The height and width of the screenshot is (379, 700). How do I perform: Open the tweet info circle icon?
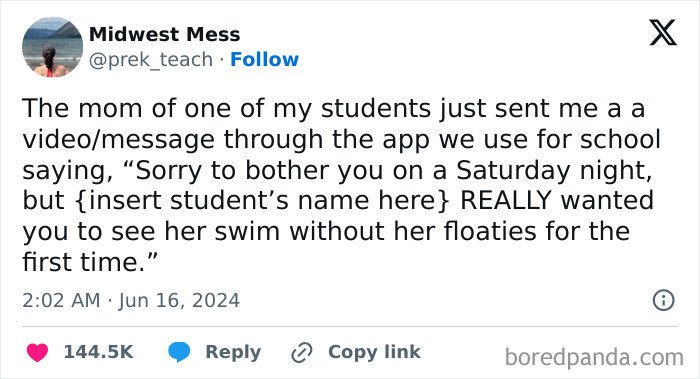coord(663,300)
